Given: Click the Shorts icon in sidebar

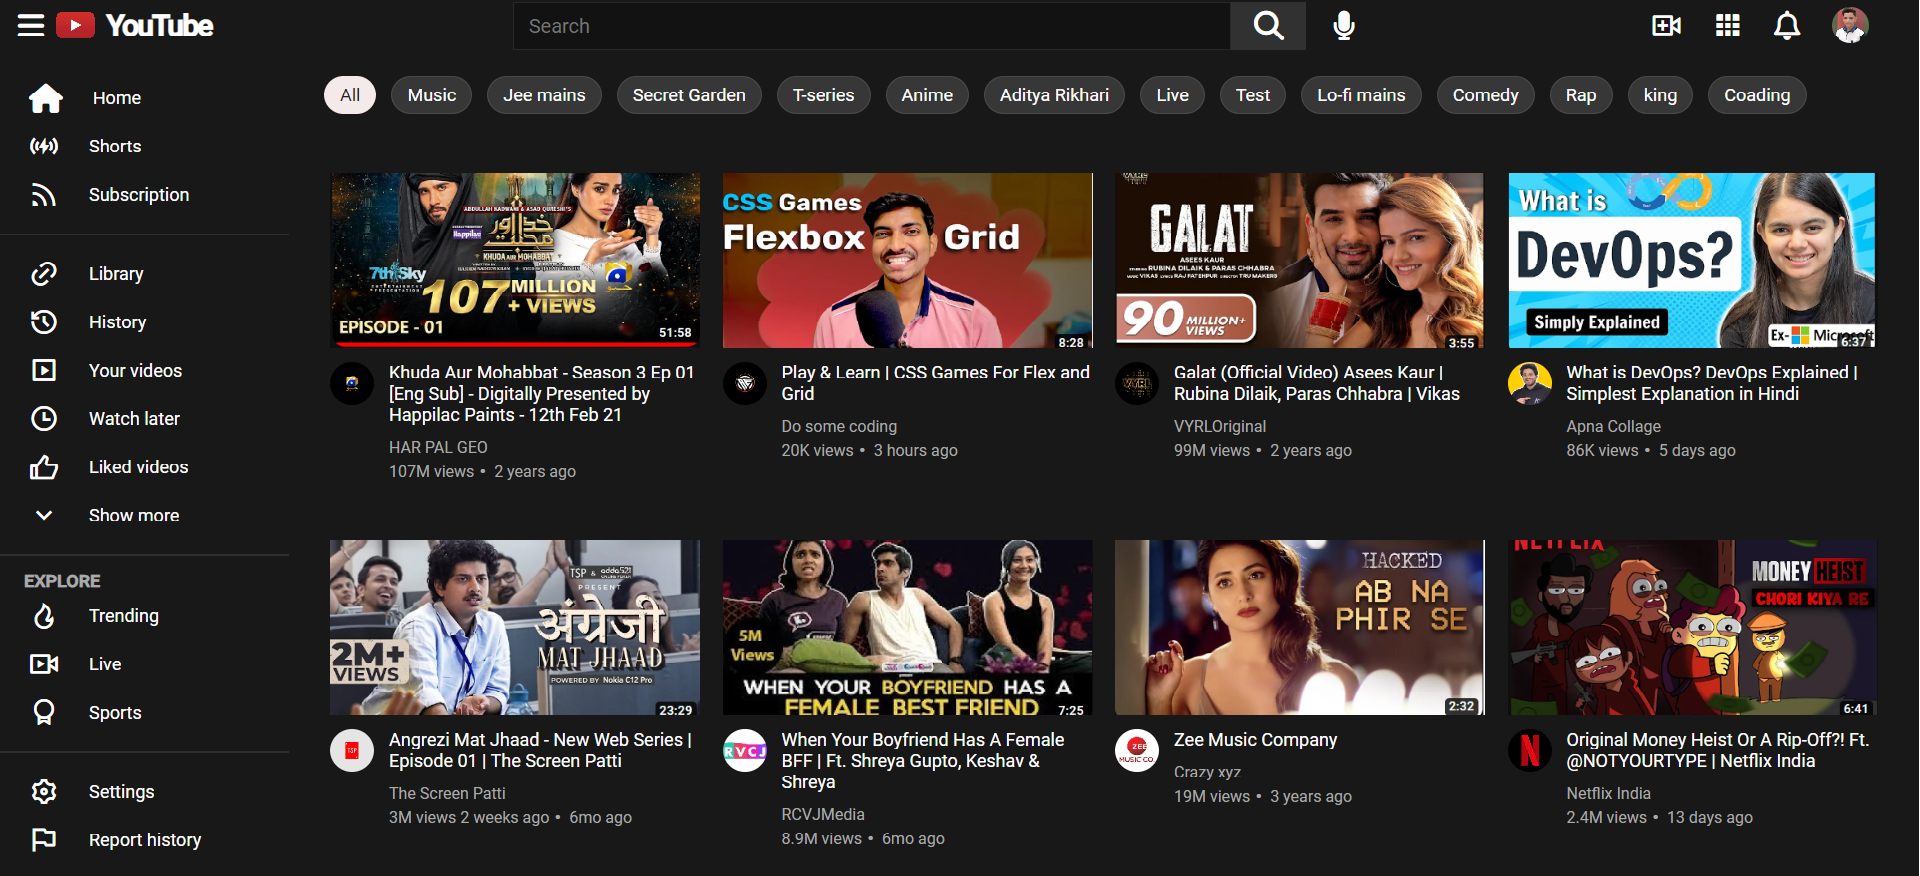Looking at the screenshot, I should [44, 146].
